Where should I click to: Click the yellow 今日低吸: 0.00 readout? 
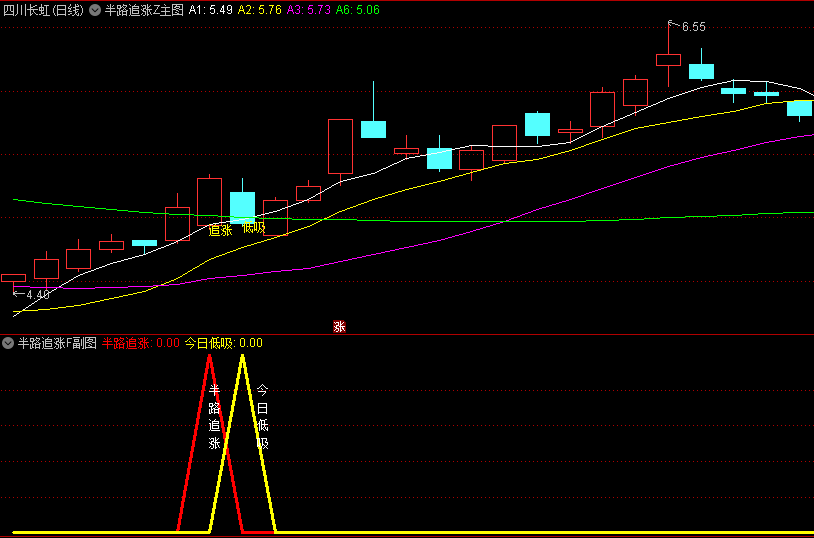coord(223,343)
